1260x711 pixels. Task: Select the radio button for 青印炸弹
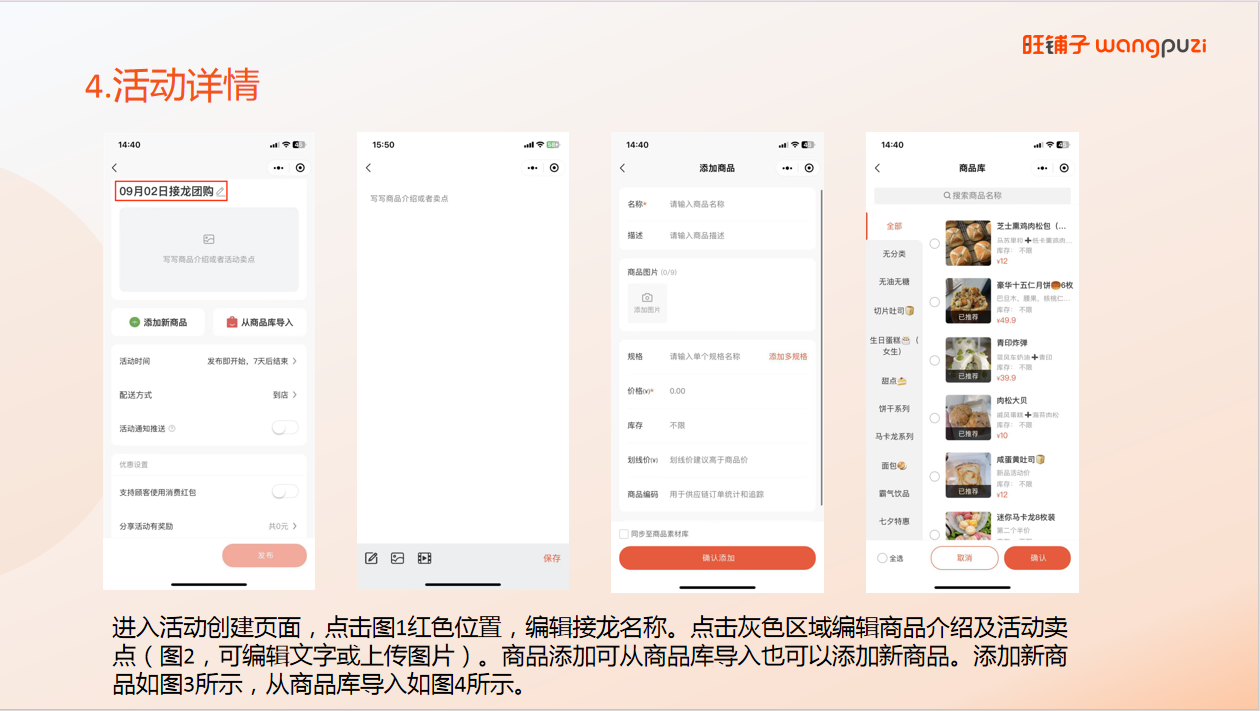[x=935, y=360]
